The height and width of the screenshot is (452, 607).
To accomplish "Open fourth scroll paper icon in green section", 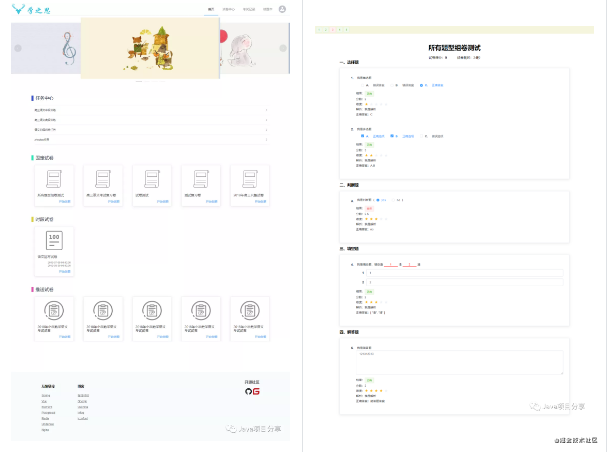I will pyautogui.click(x=201, y=179).
